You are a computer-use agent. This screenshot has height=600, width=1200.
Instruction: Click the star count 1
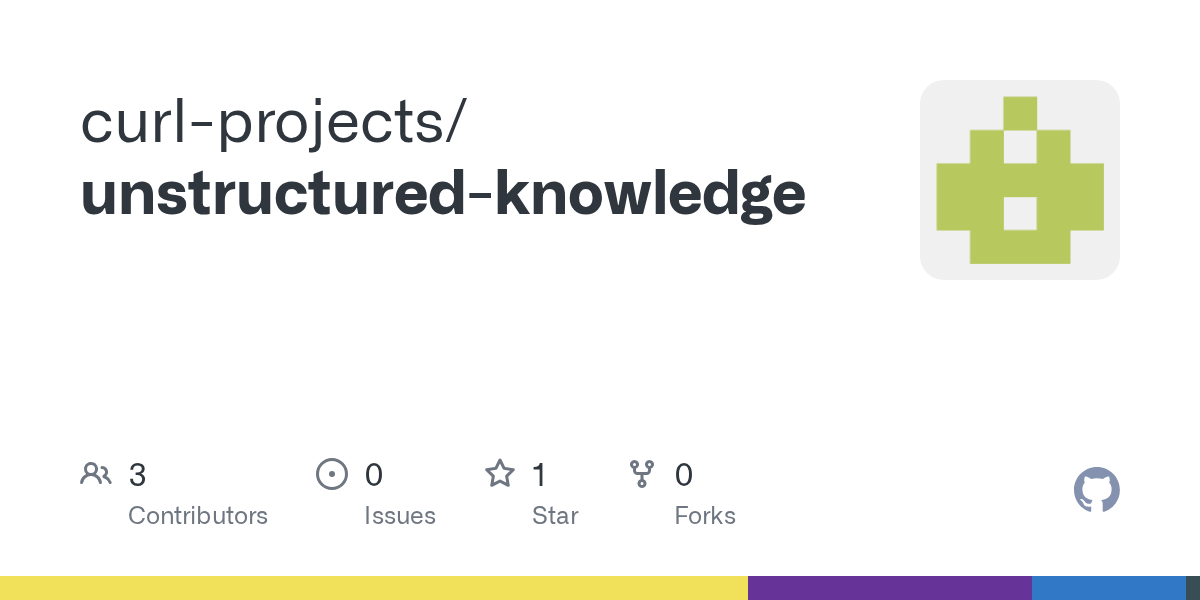pyautogui.click(x=539, y=475)
